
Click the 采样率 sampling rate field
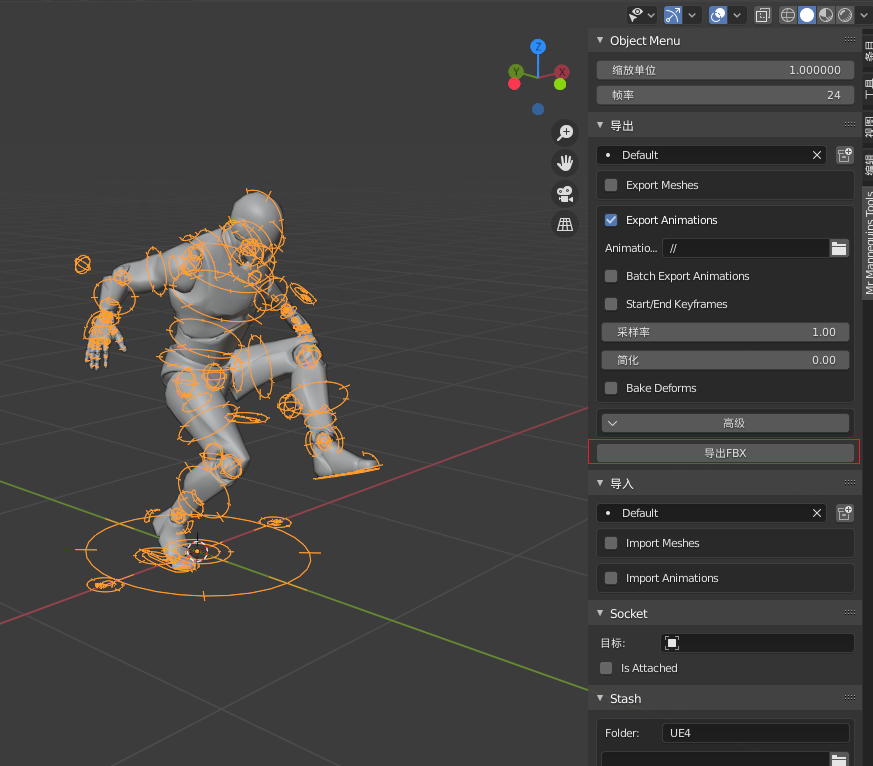click(725, 332)
